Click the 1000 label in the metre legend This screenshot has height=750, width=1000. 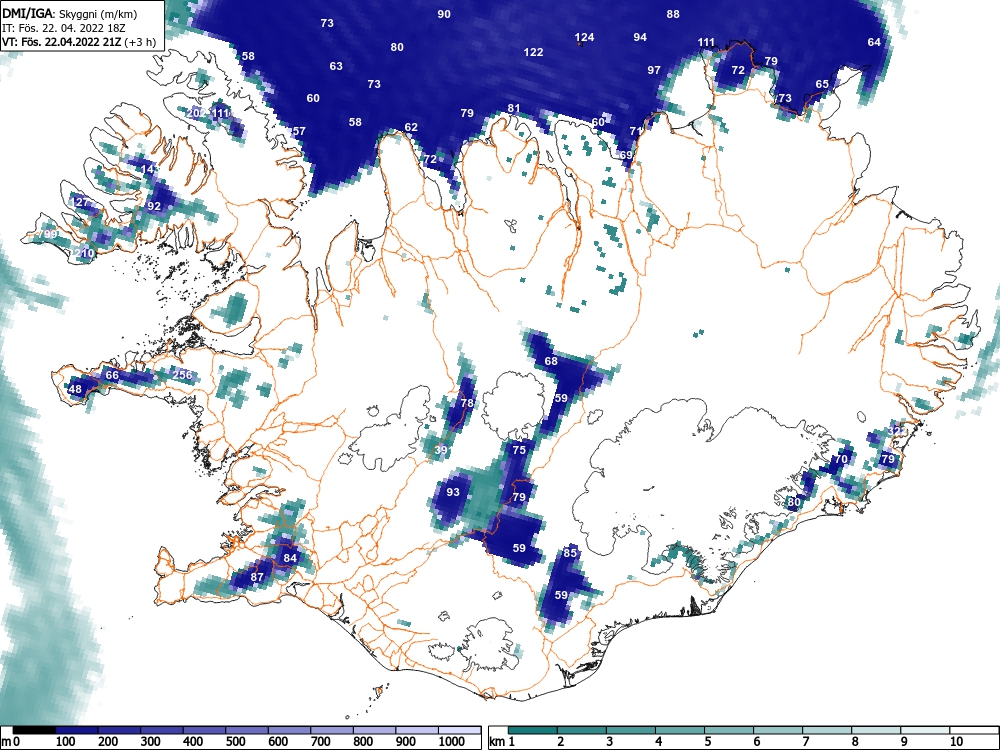pyautogui.click(x=452, y=742)
